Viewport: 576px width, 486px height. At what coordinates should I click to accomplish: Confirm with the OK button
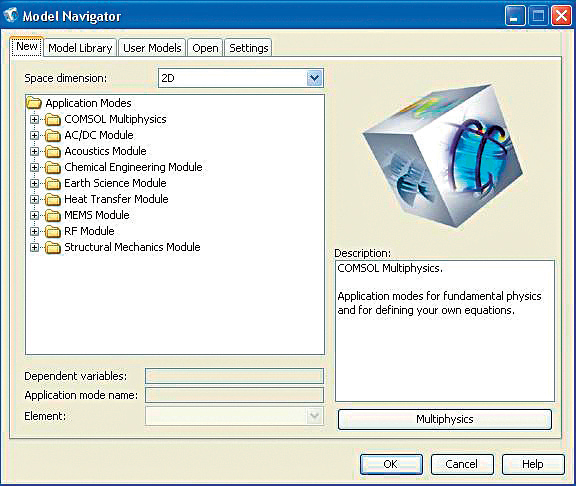pos(391,464)
